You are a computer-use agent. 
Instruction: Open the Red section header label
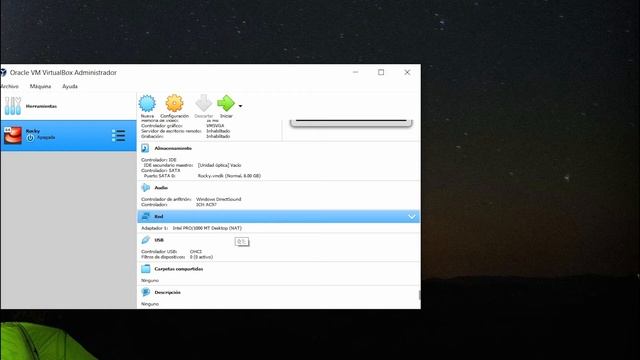[x=159, y=217]
